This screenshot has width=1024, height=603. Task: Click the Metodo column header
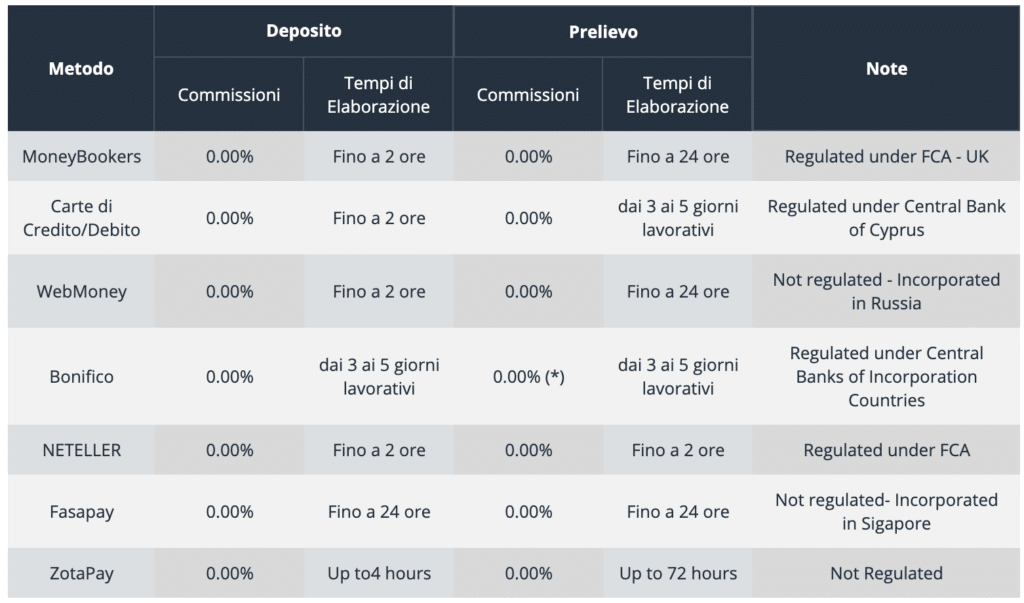tap(81, 69)
